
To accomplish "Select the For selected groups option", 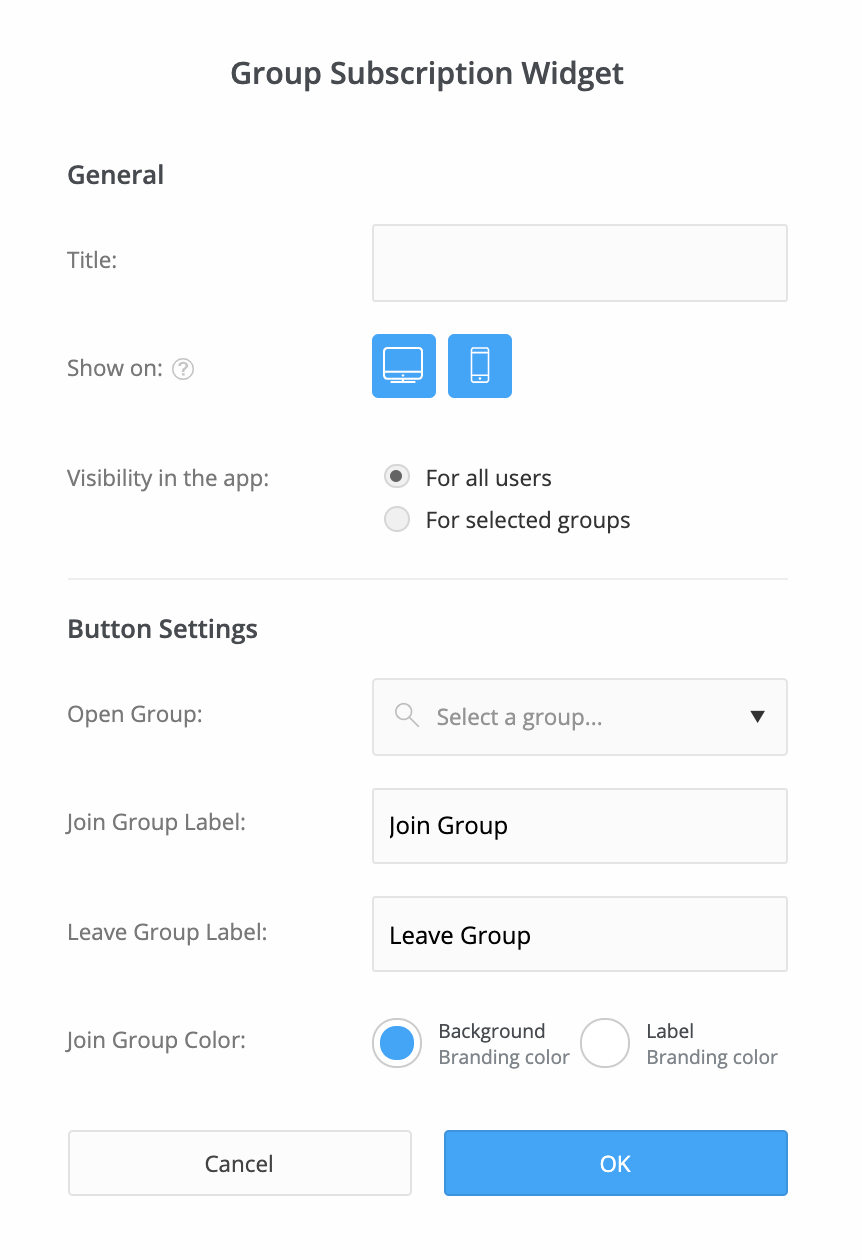I will pyautogui.click(x=397, y=520).
